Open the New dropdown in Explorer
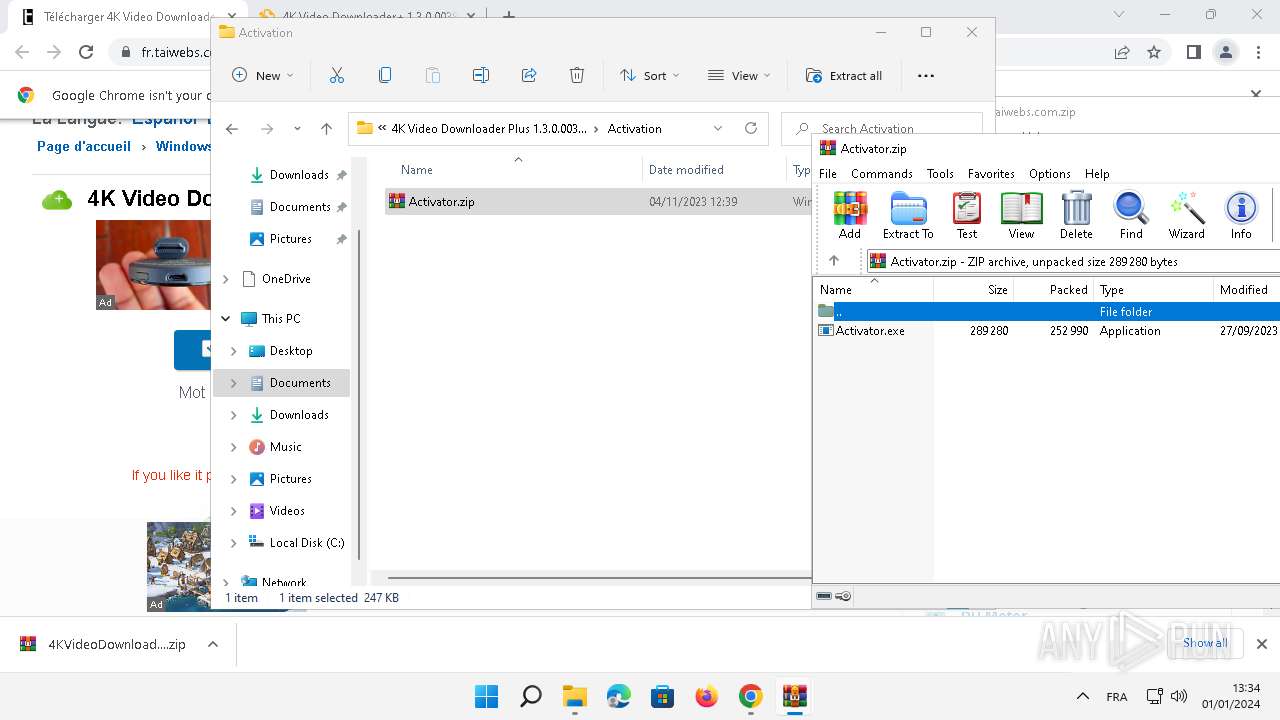This screenshot has height=720, width=1280. tap(263, 75)
